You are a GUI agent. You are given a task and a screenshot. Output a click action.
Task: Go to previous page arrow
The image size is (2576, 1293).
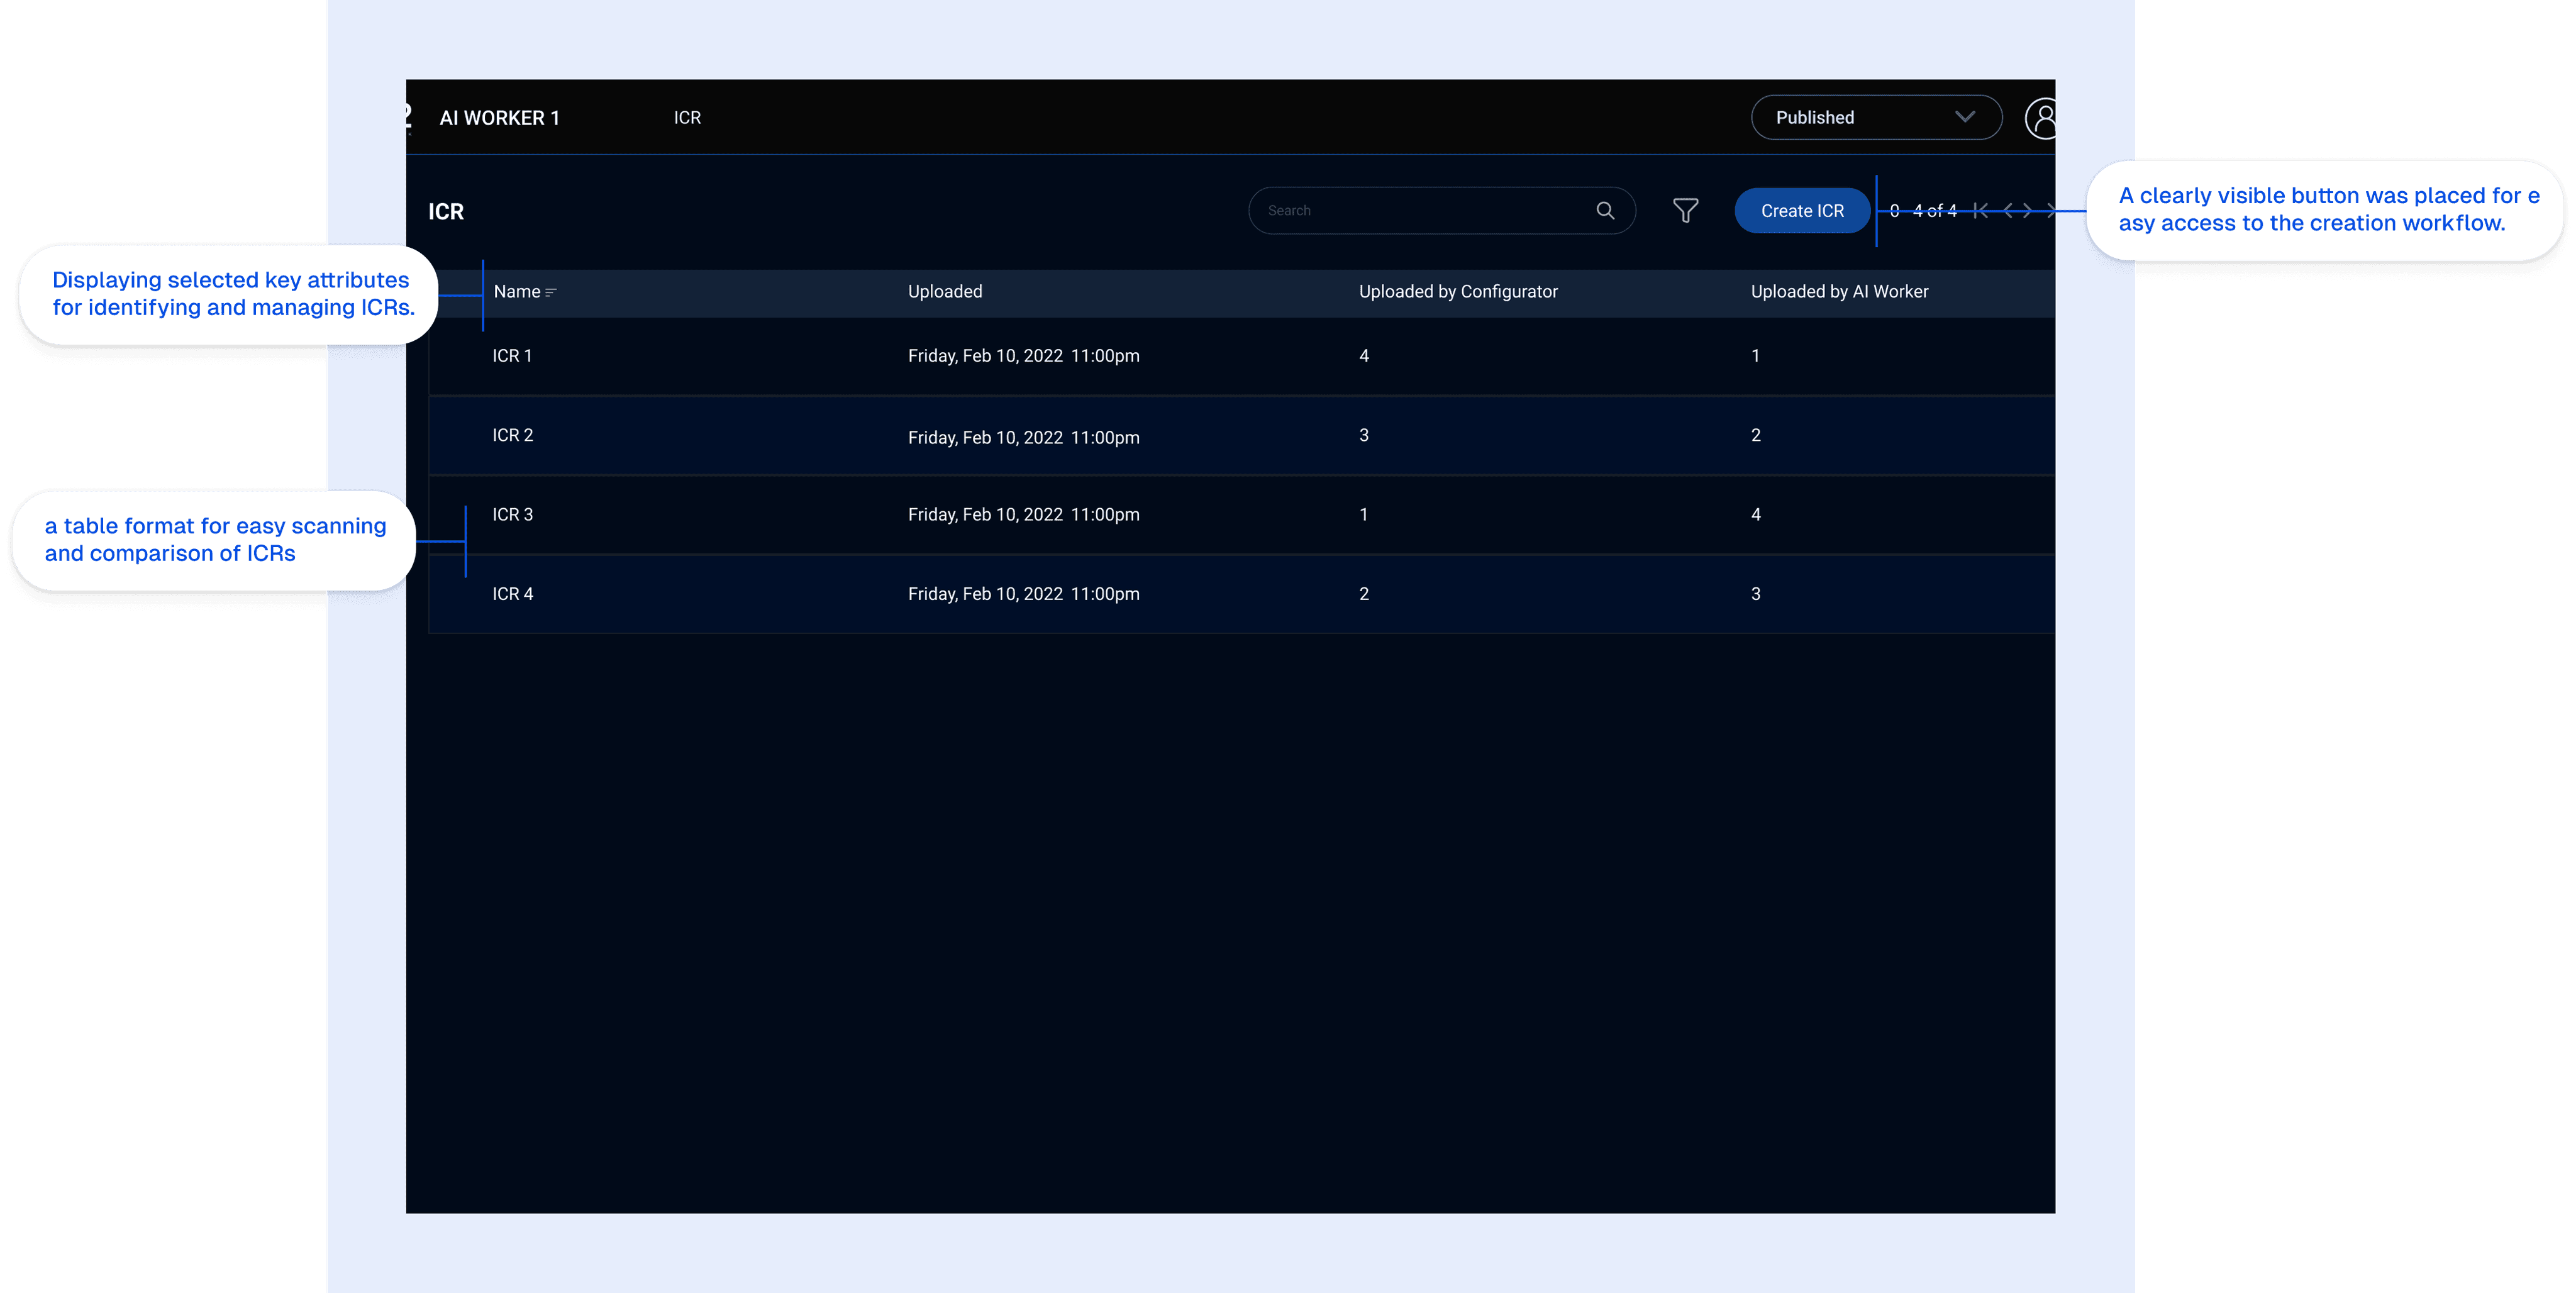pos(2008,210)
